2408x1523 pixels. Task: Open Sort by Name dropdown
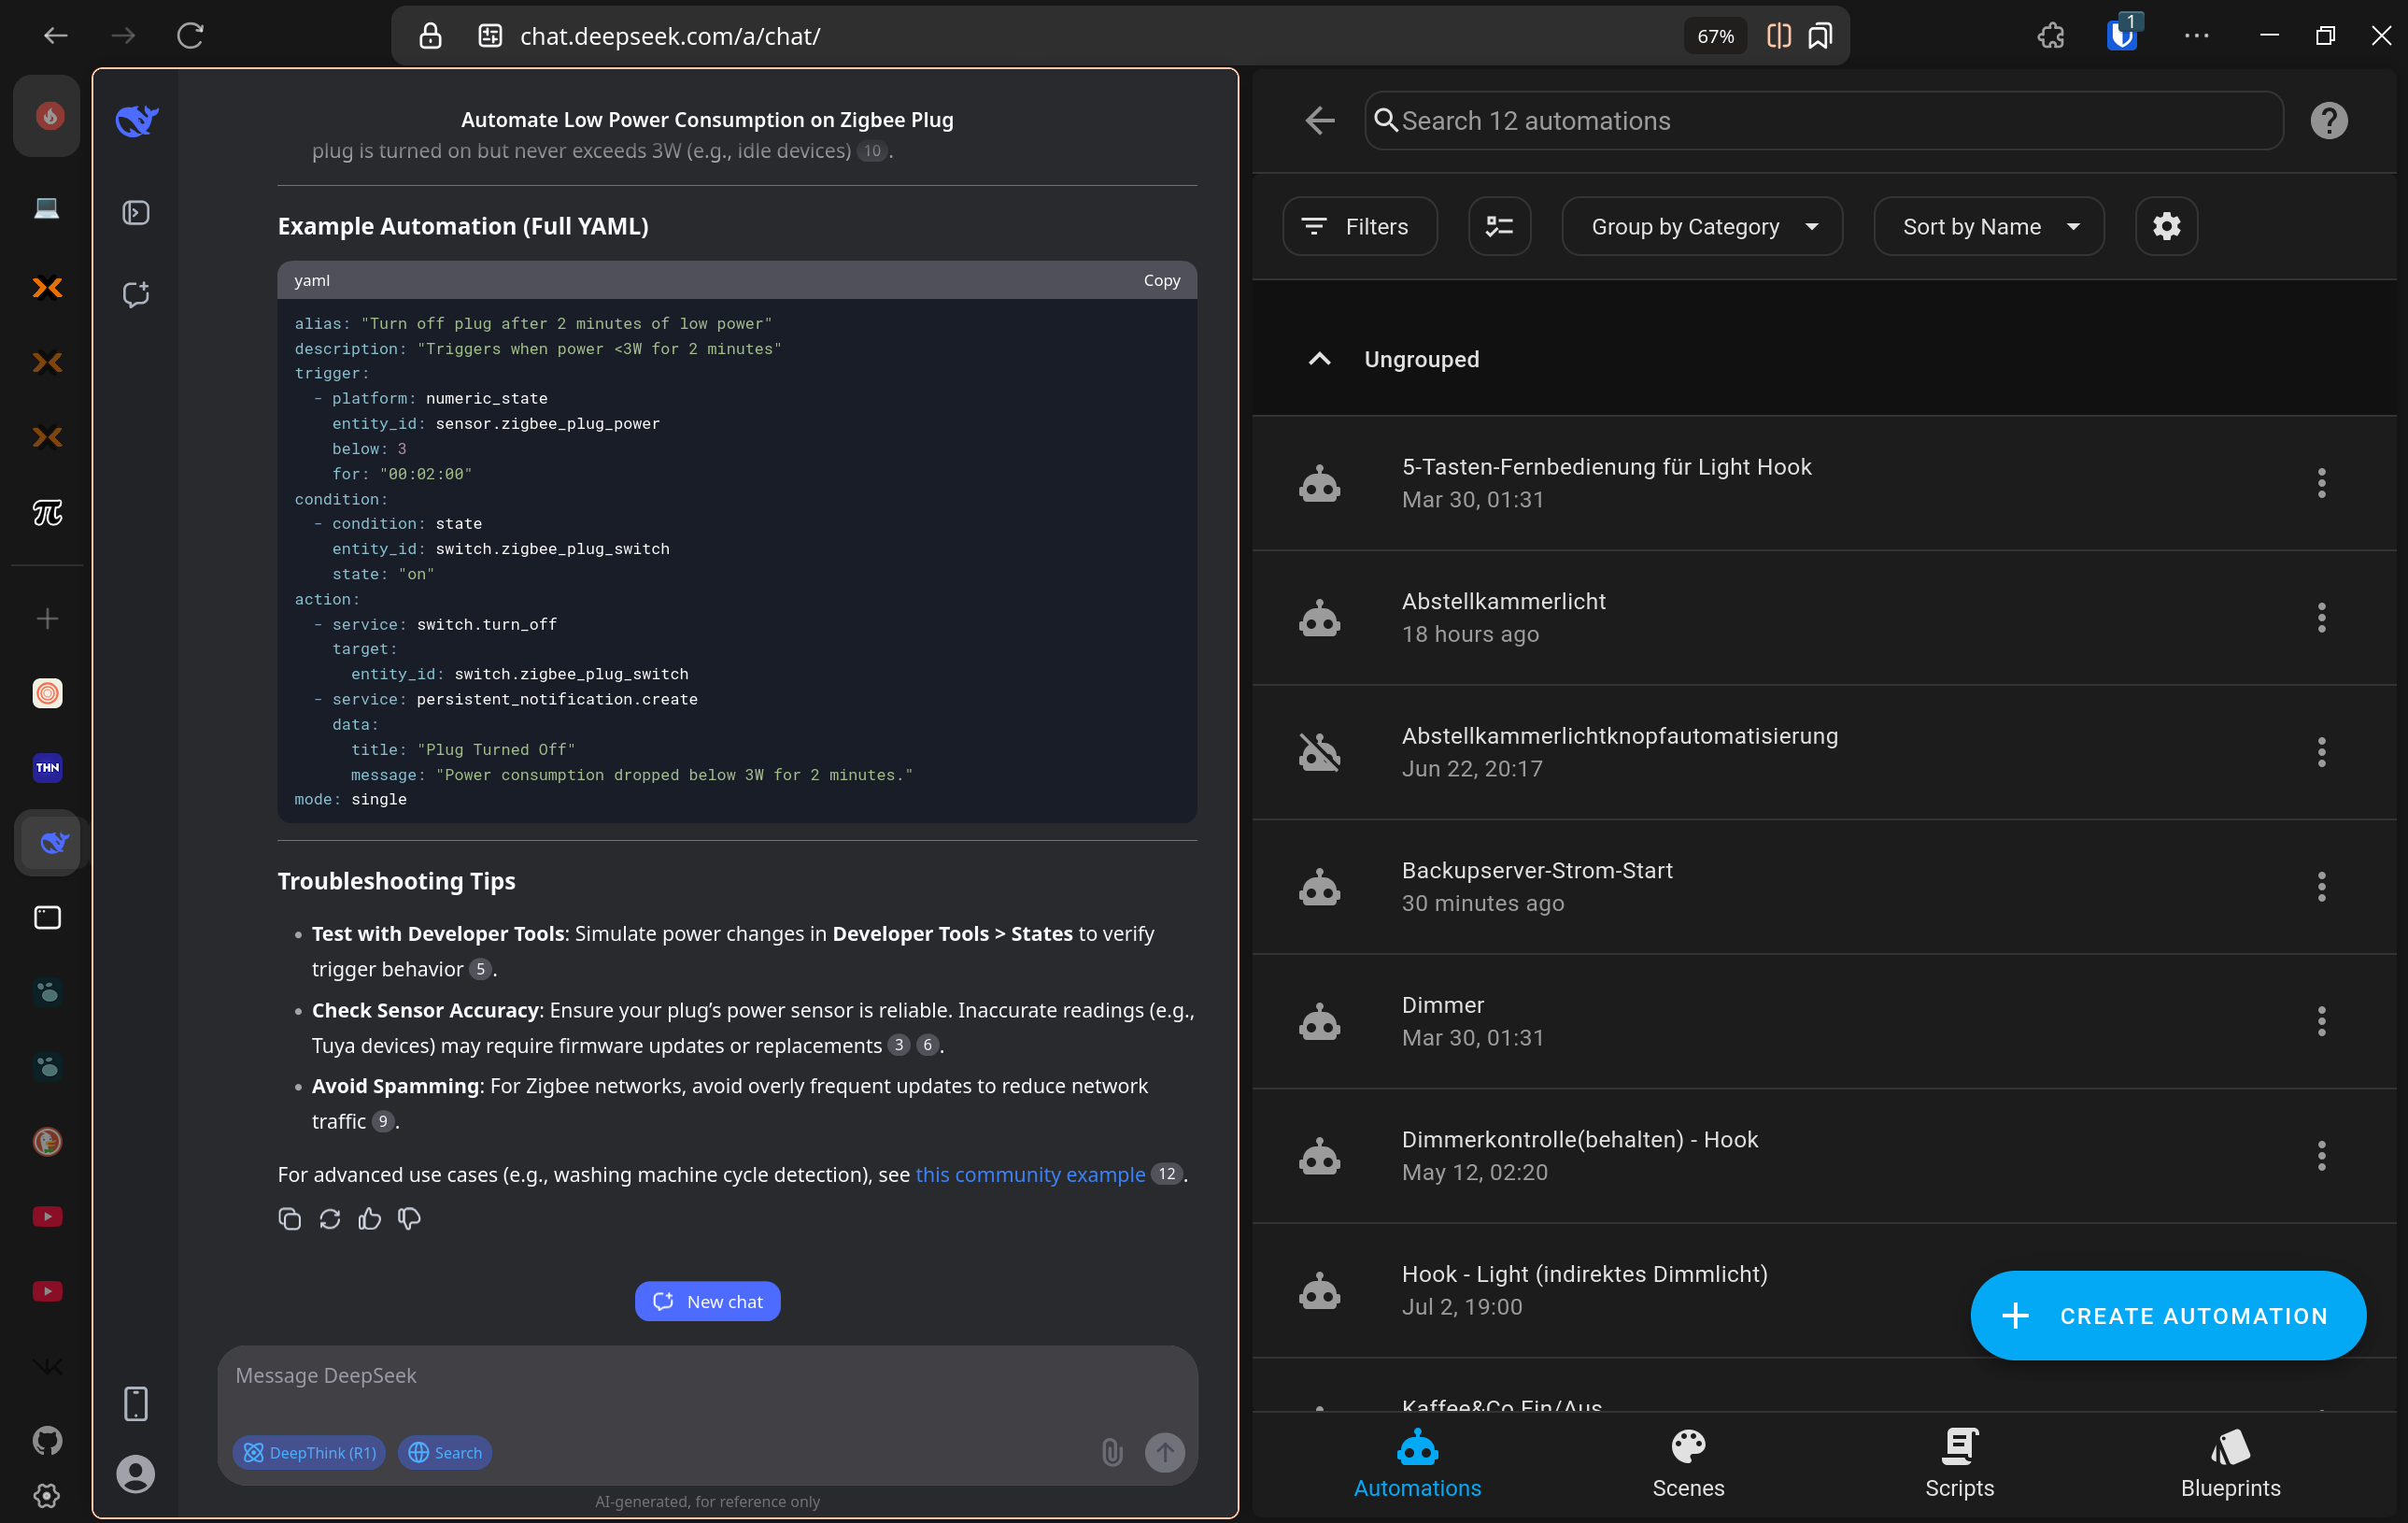(x=1988, y=227)
